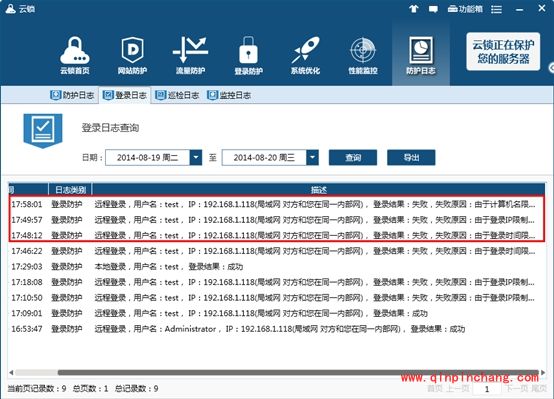Open the 功能箱 toolbox
Screen dimensions: 554x399
[x=465, y=9]
